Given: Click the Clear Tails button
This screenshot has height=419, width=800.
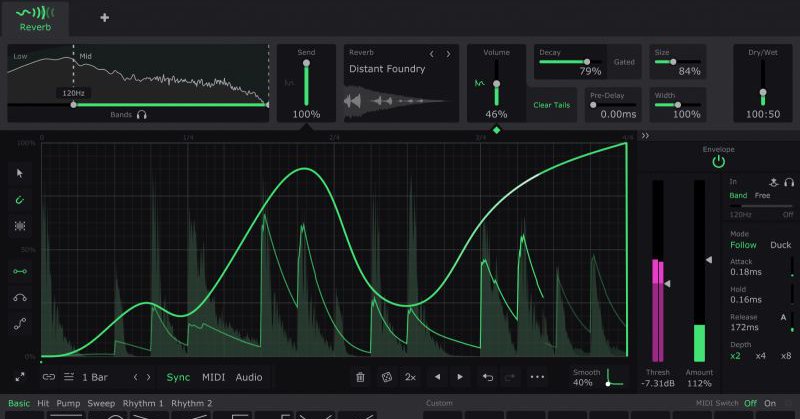Looking at the screenshot, I should click(552, 105).
